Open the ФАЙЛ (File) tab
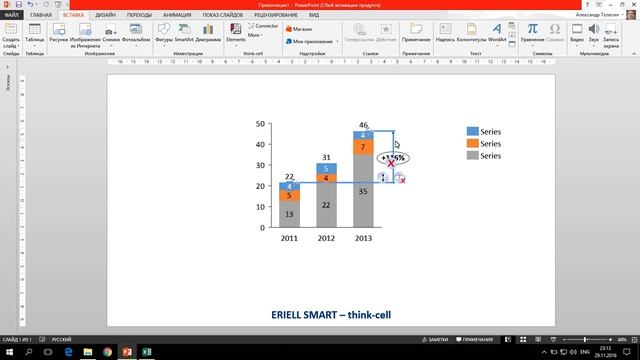 click(11, 15)
